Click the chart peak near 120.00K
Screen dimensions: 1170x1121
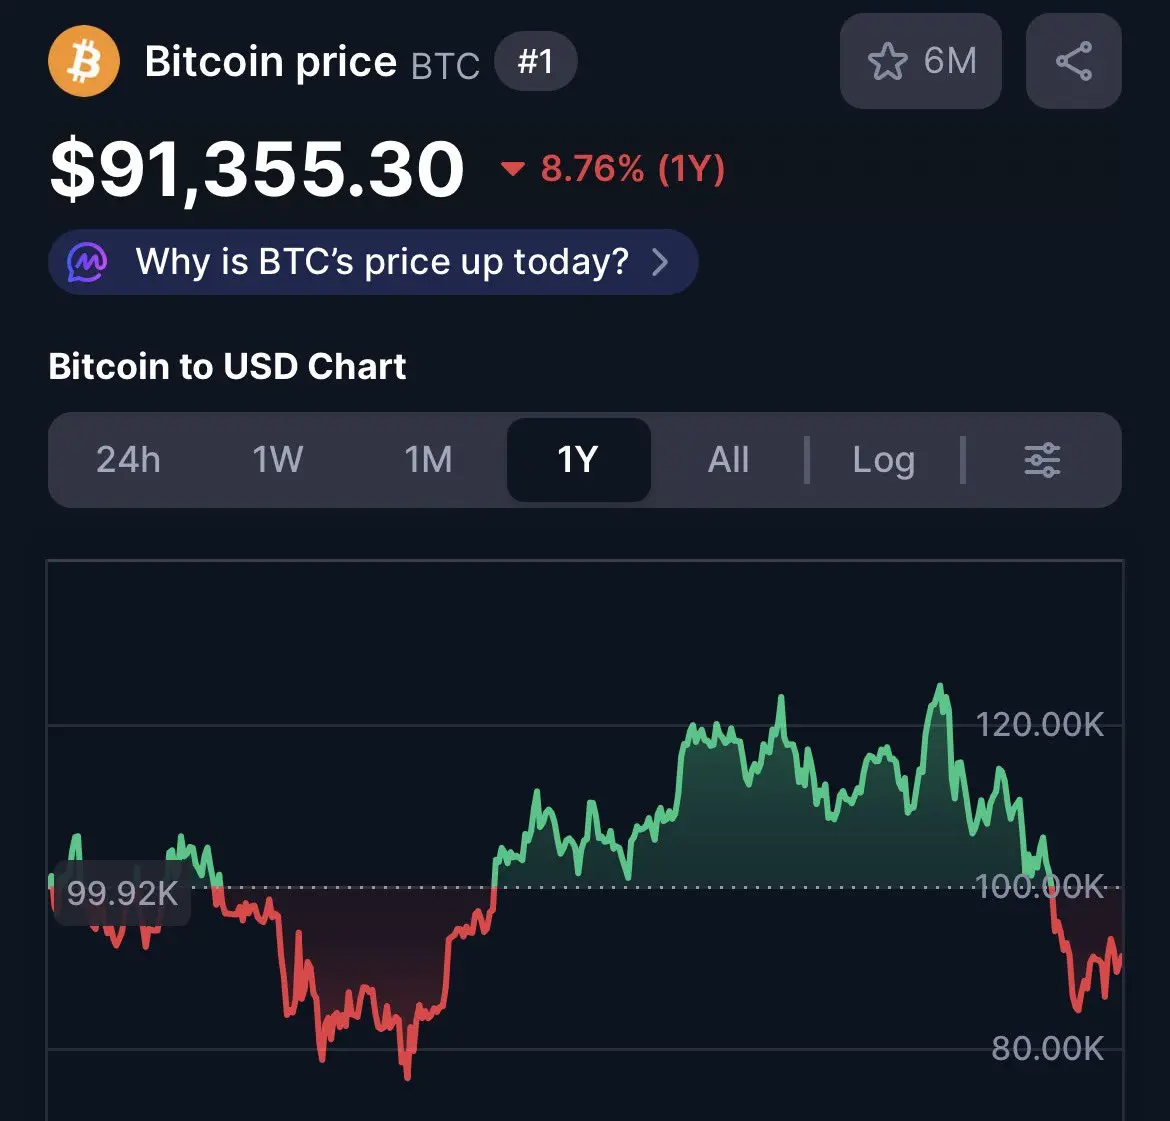coord(940,687)
